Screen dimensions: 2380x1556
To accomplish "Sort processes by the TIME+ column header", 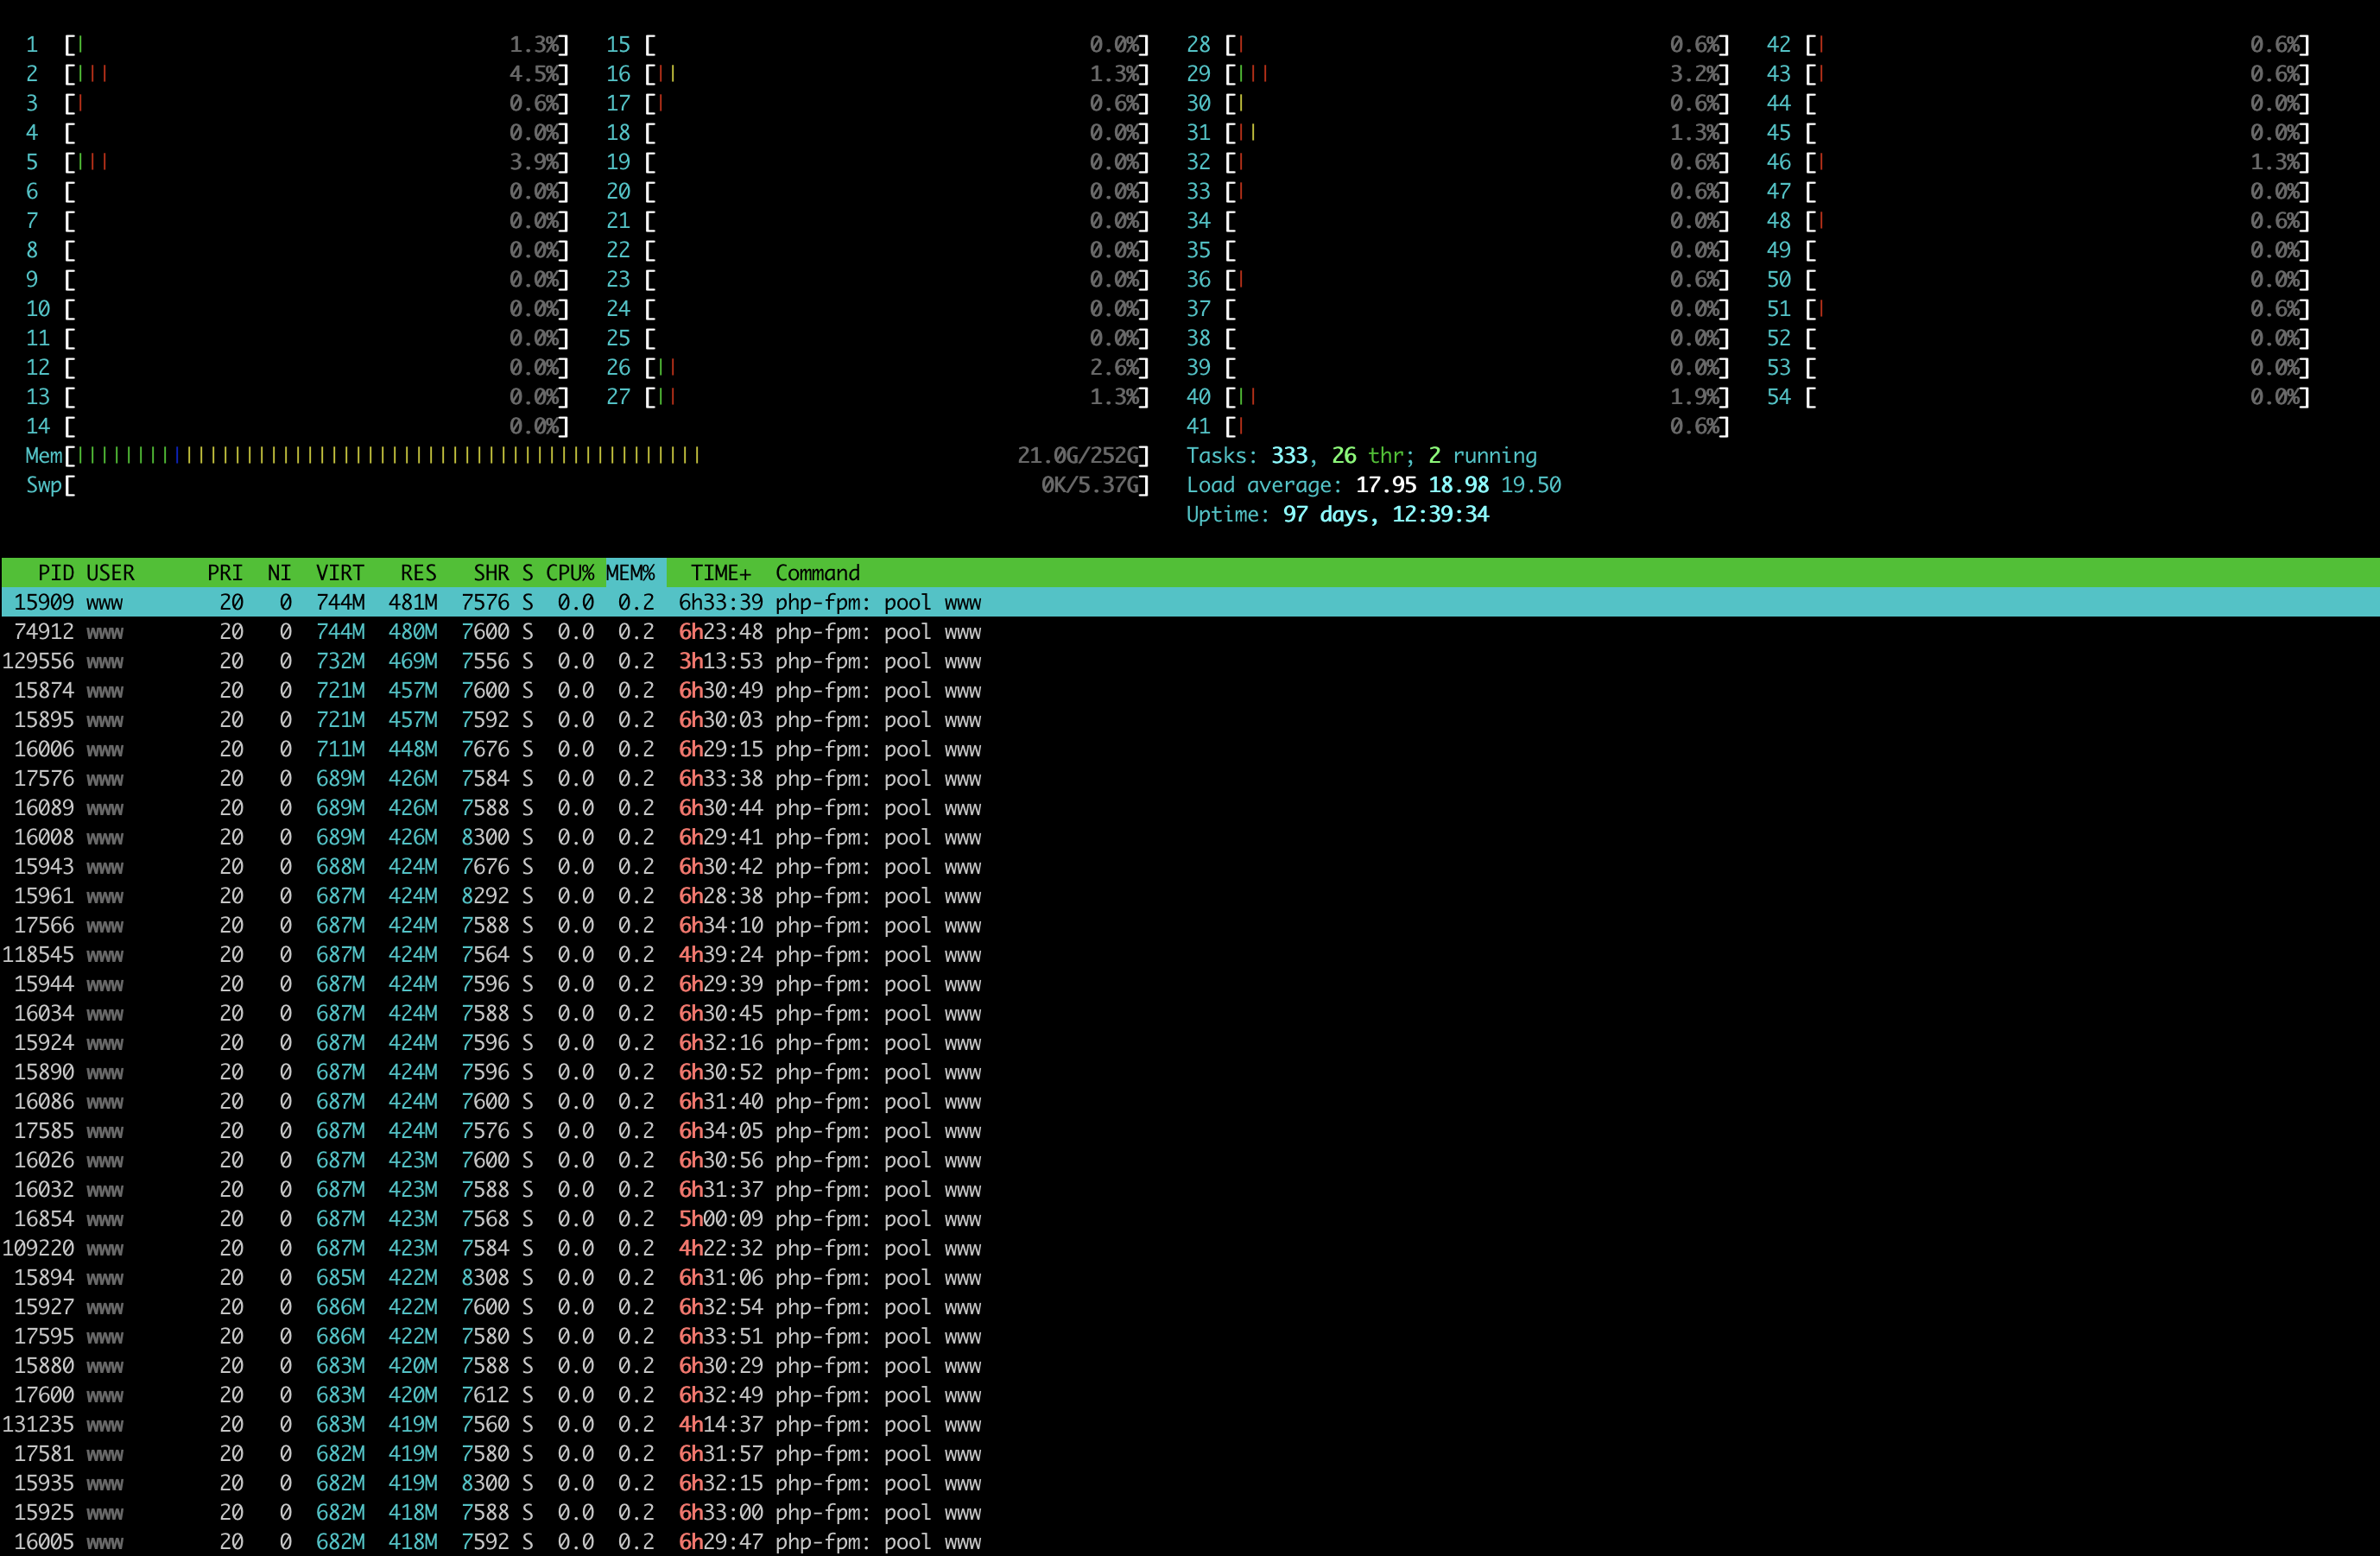I will pos(720,572).
